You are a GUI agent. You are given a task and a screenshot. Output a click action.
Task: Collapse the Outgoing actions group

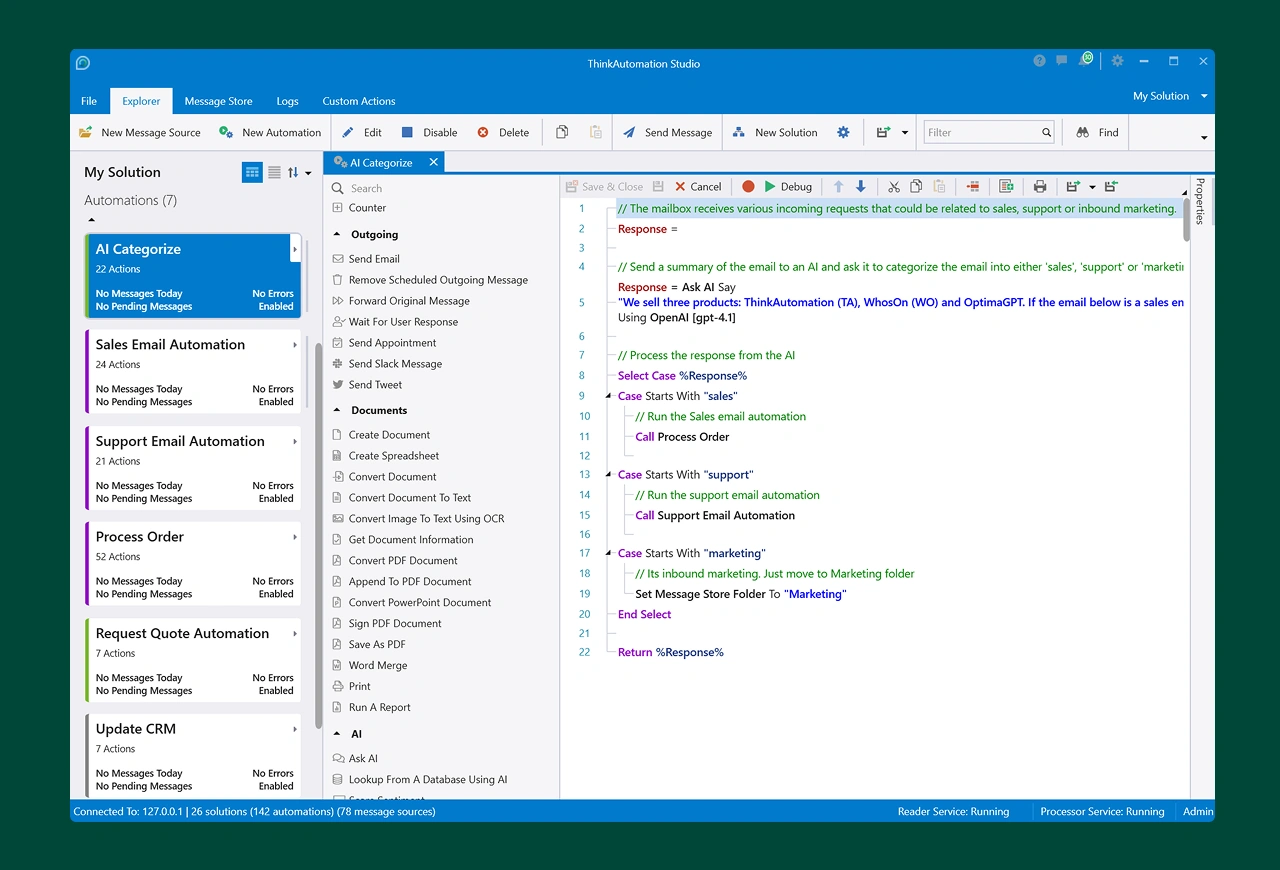[x=337, y=234]
